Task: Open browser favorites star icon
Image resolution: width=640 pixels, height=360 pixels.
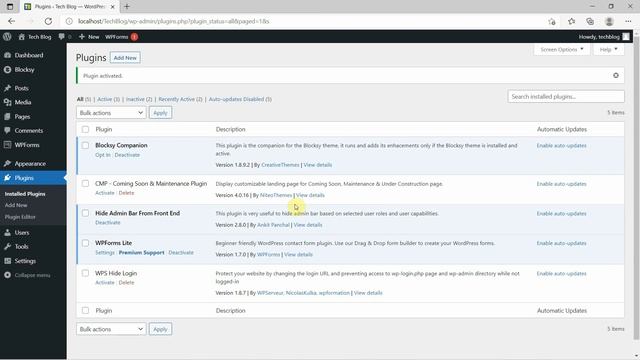Action: (571, 21)
